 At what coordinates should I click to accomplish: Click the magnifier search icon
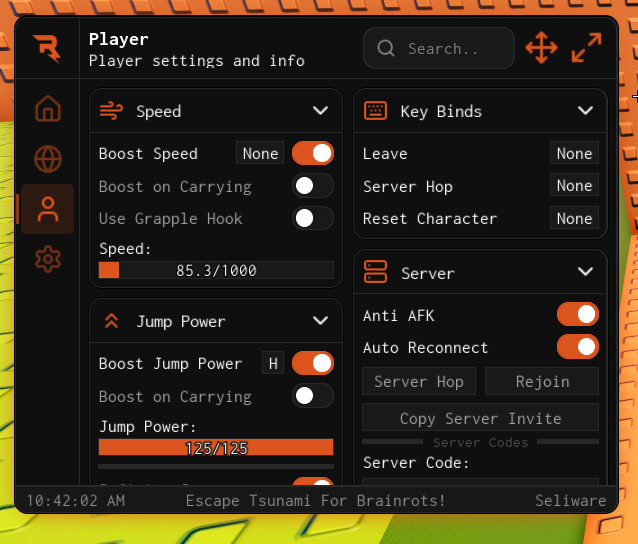click(x=386, y=48)
